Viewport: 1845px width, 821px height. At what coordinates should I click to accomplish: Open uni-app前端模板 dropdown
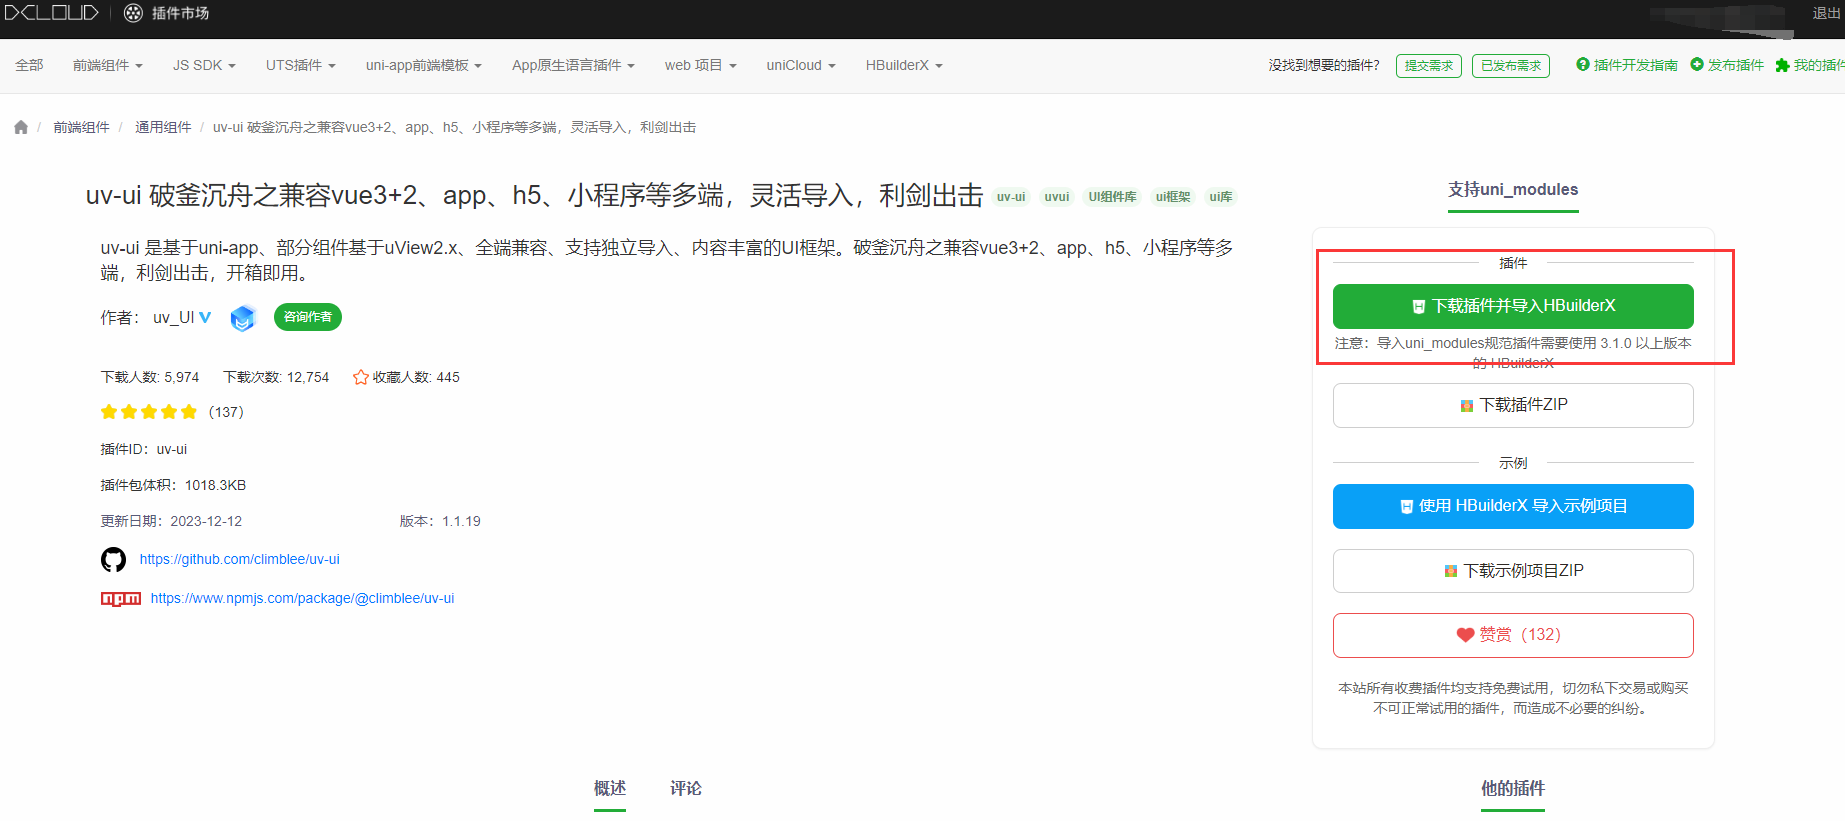(424, 65)
